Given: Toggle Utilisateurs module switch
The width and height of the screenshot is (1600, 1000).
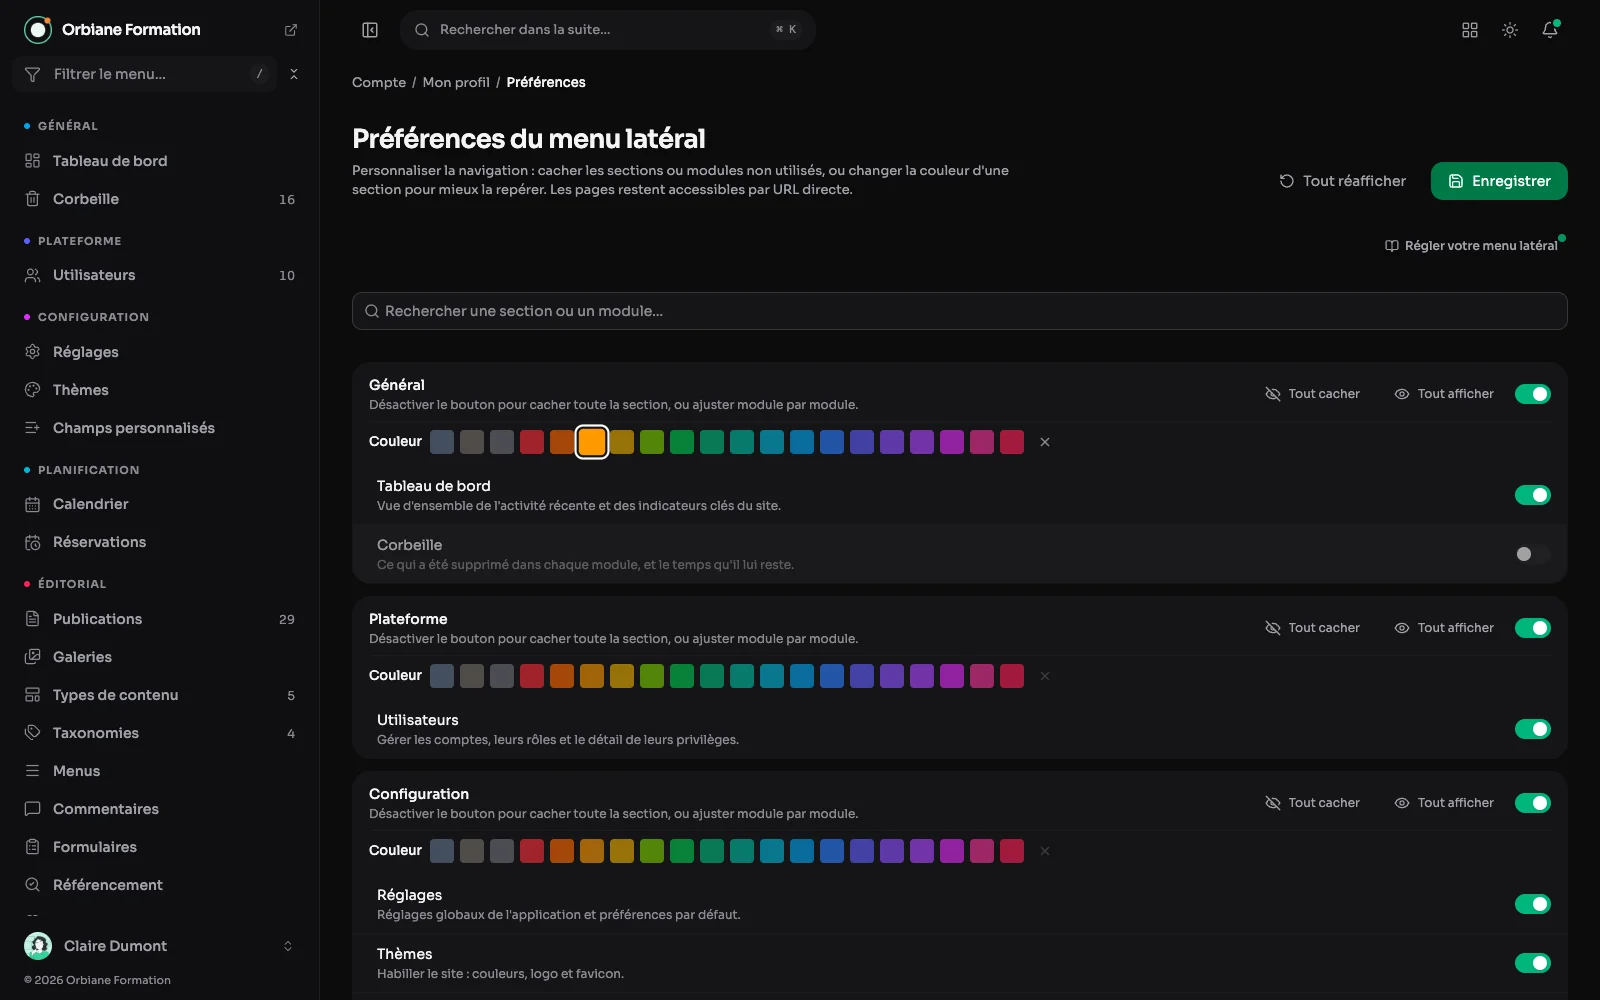Looking at the screenshot, I should point(1533,729).
